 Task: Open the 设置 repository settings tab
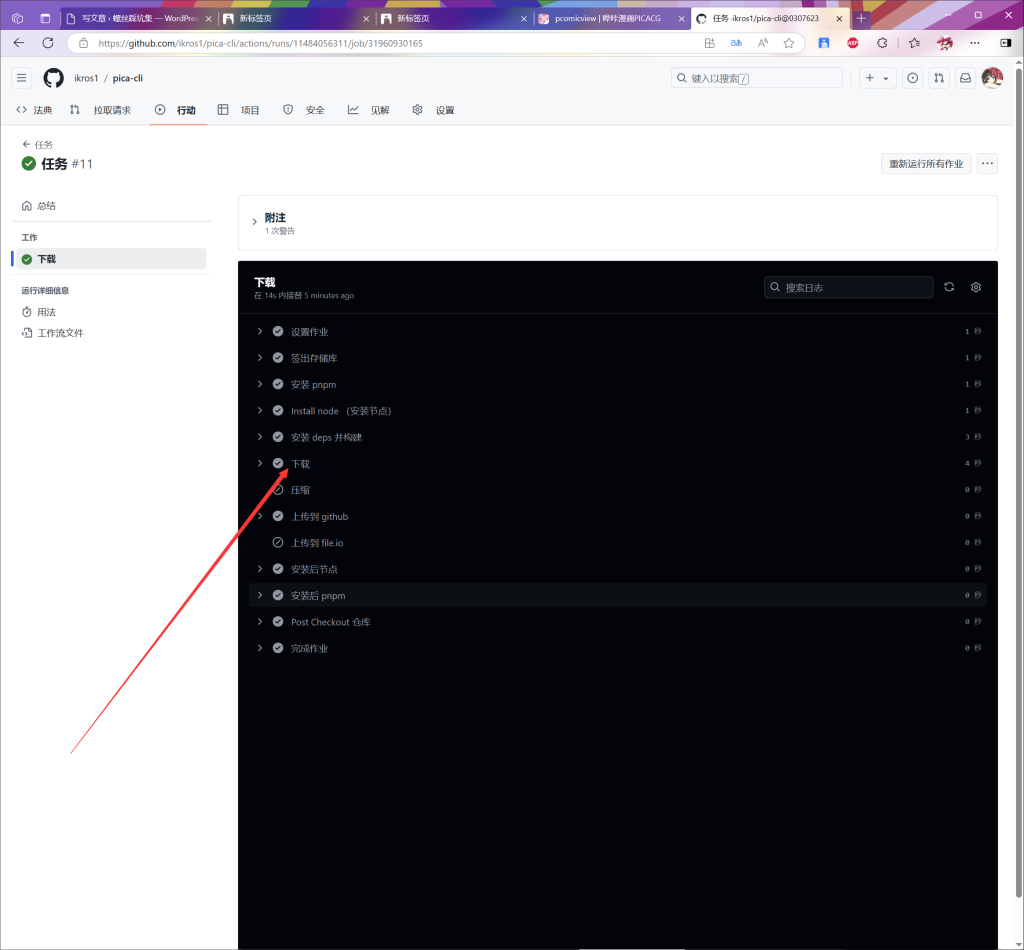pos(434,110)
